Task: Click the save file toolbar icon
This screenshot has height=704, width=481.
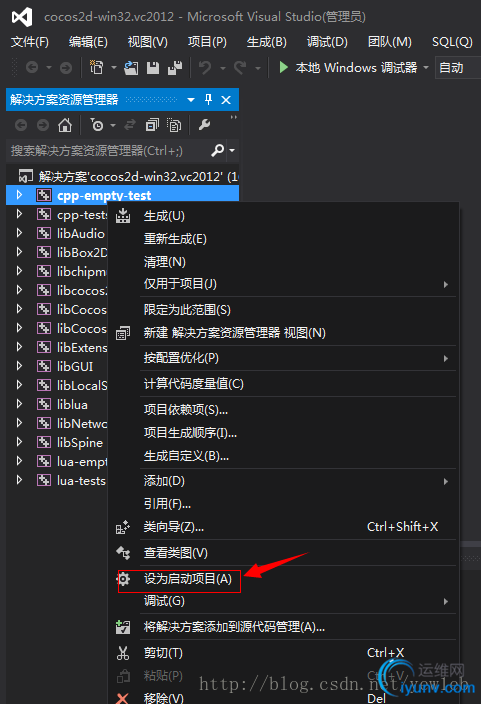Action: [153, 68]
